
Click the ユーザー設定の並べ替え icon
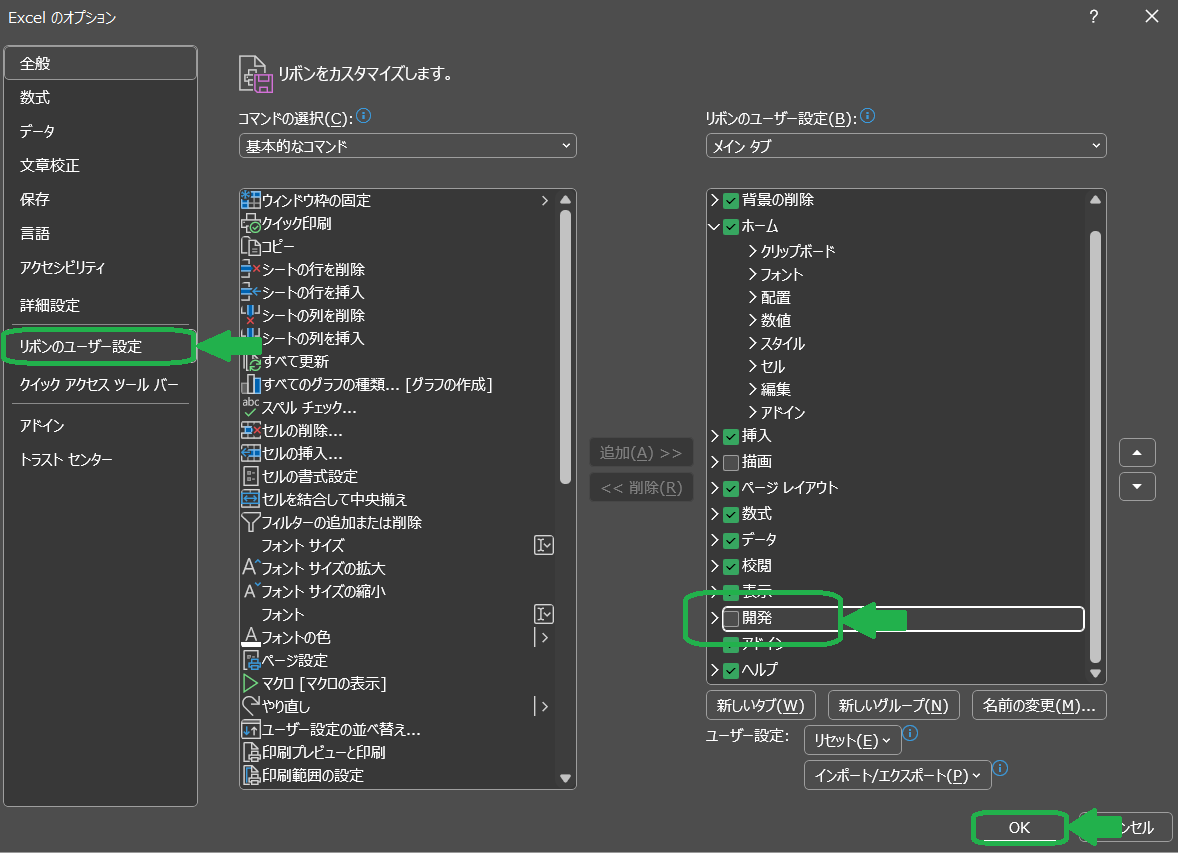(x=250, y=729)
